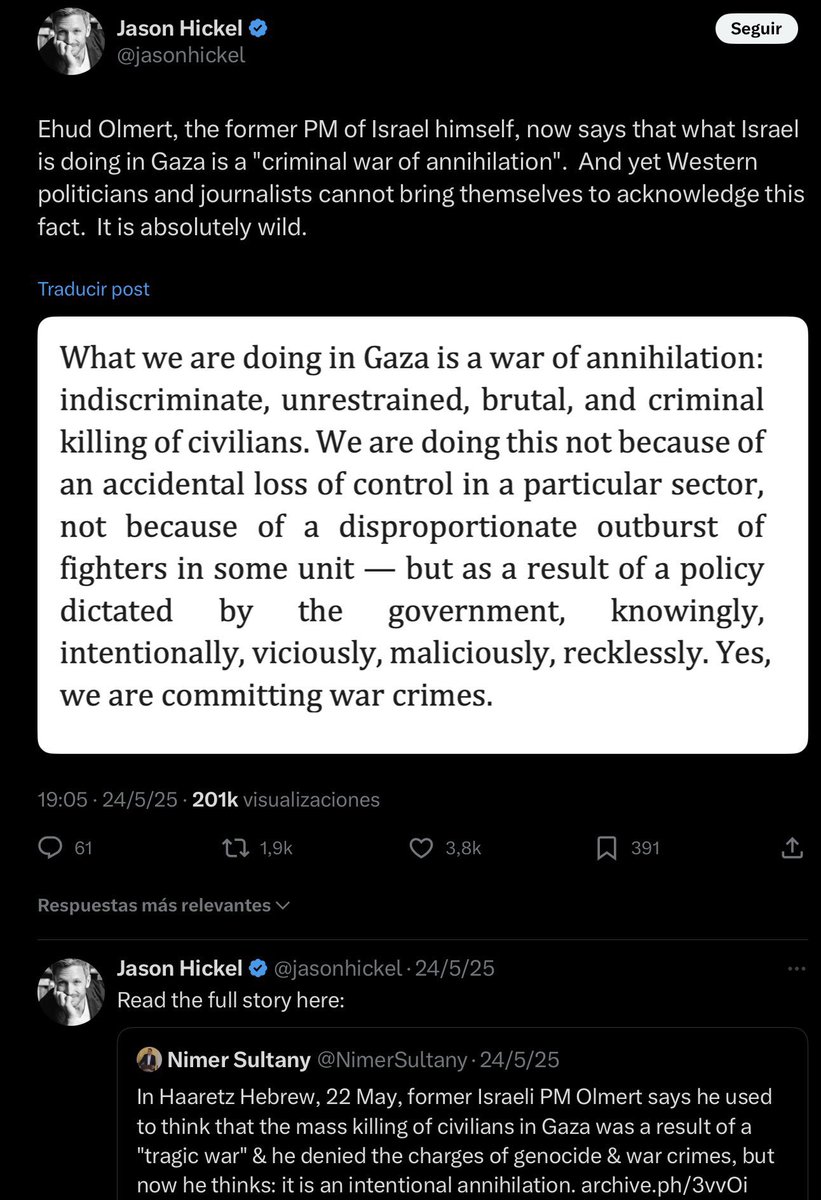Like the post with heart icon
The image size is (821, 1200).
pyautogui.click(x=422, y=848)
